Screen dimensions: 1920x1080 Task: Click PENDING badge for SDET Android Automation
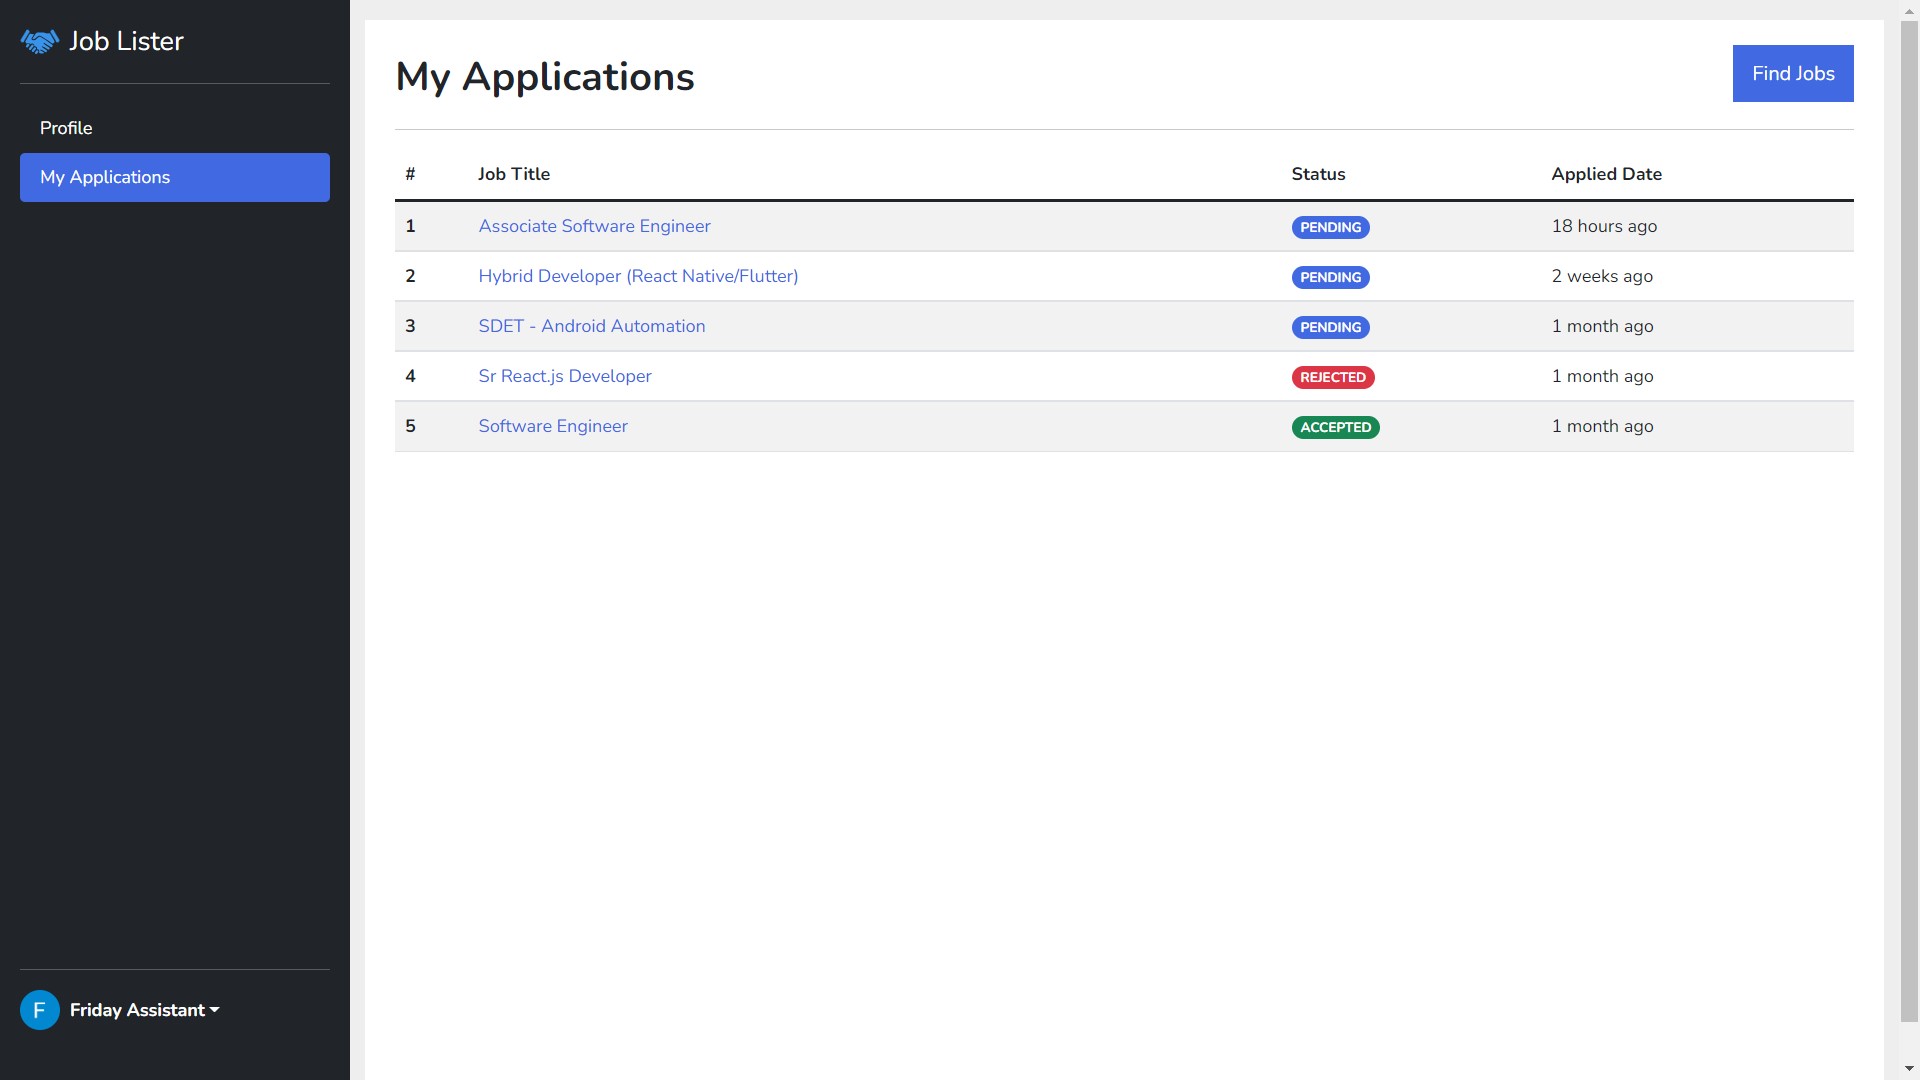coord(1330,327)
